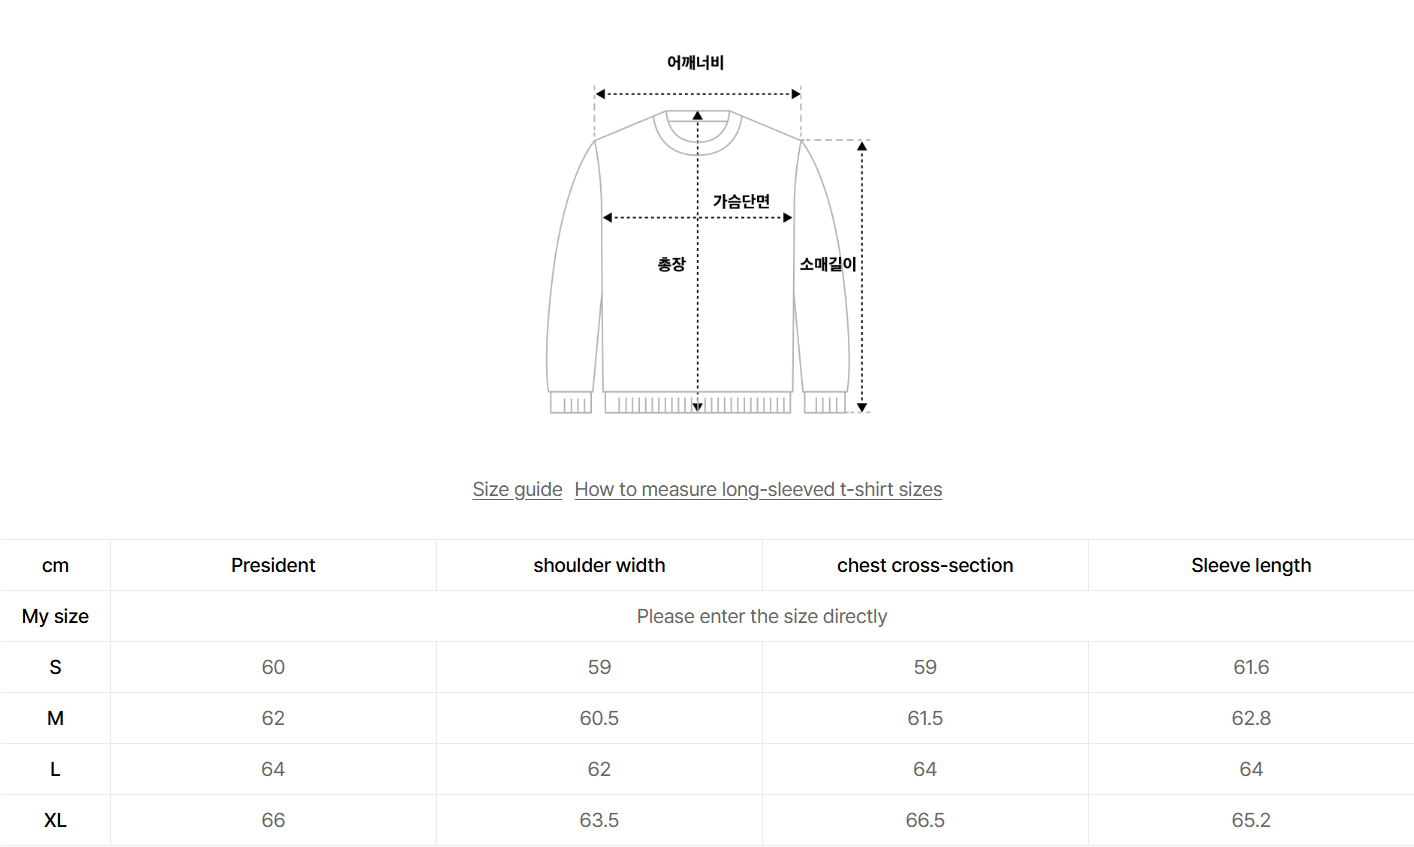Click the chest cross-section column header

click(925, 565)
